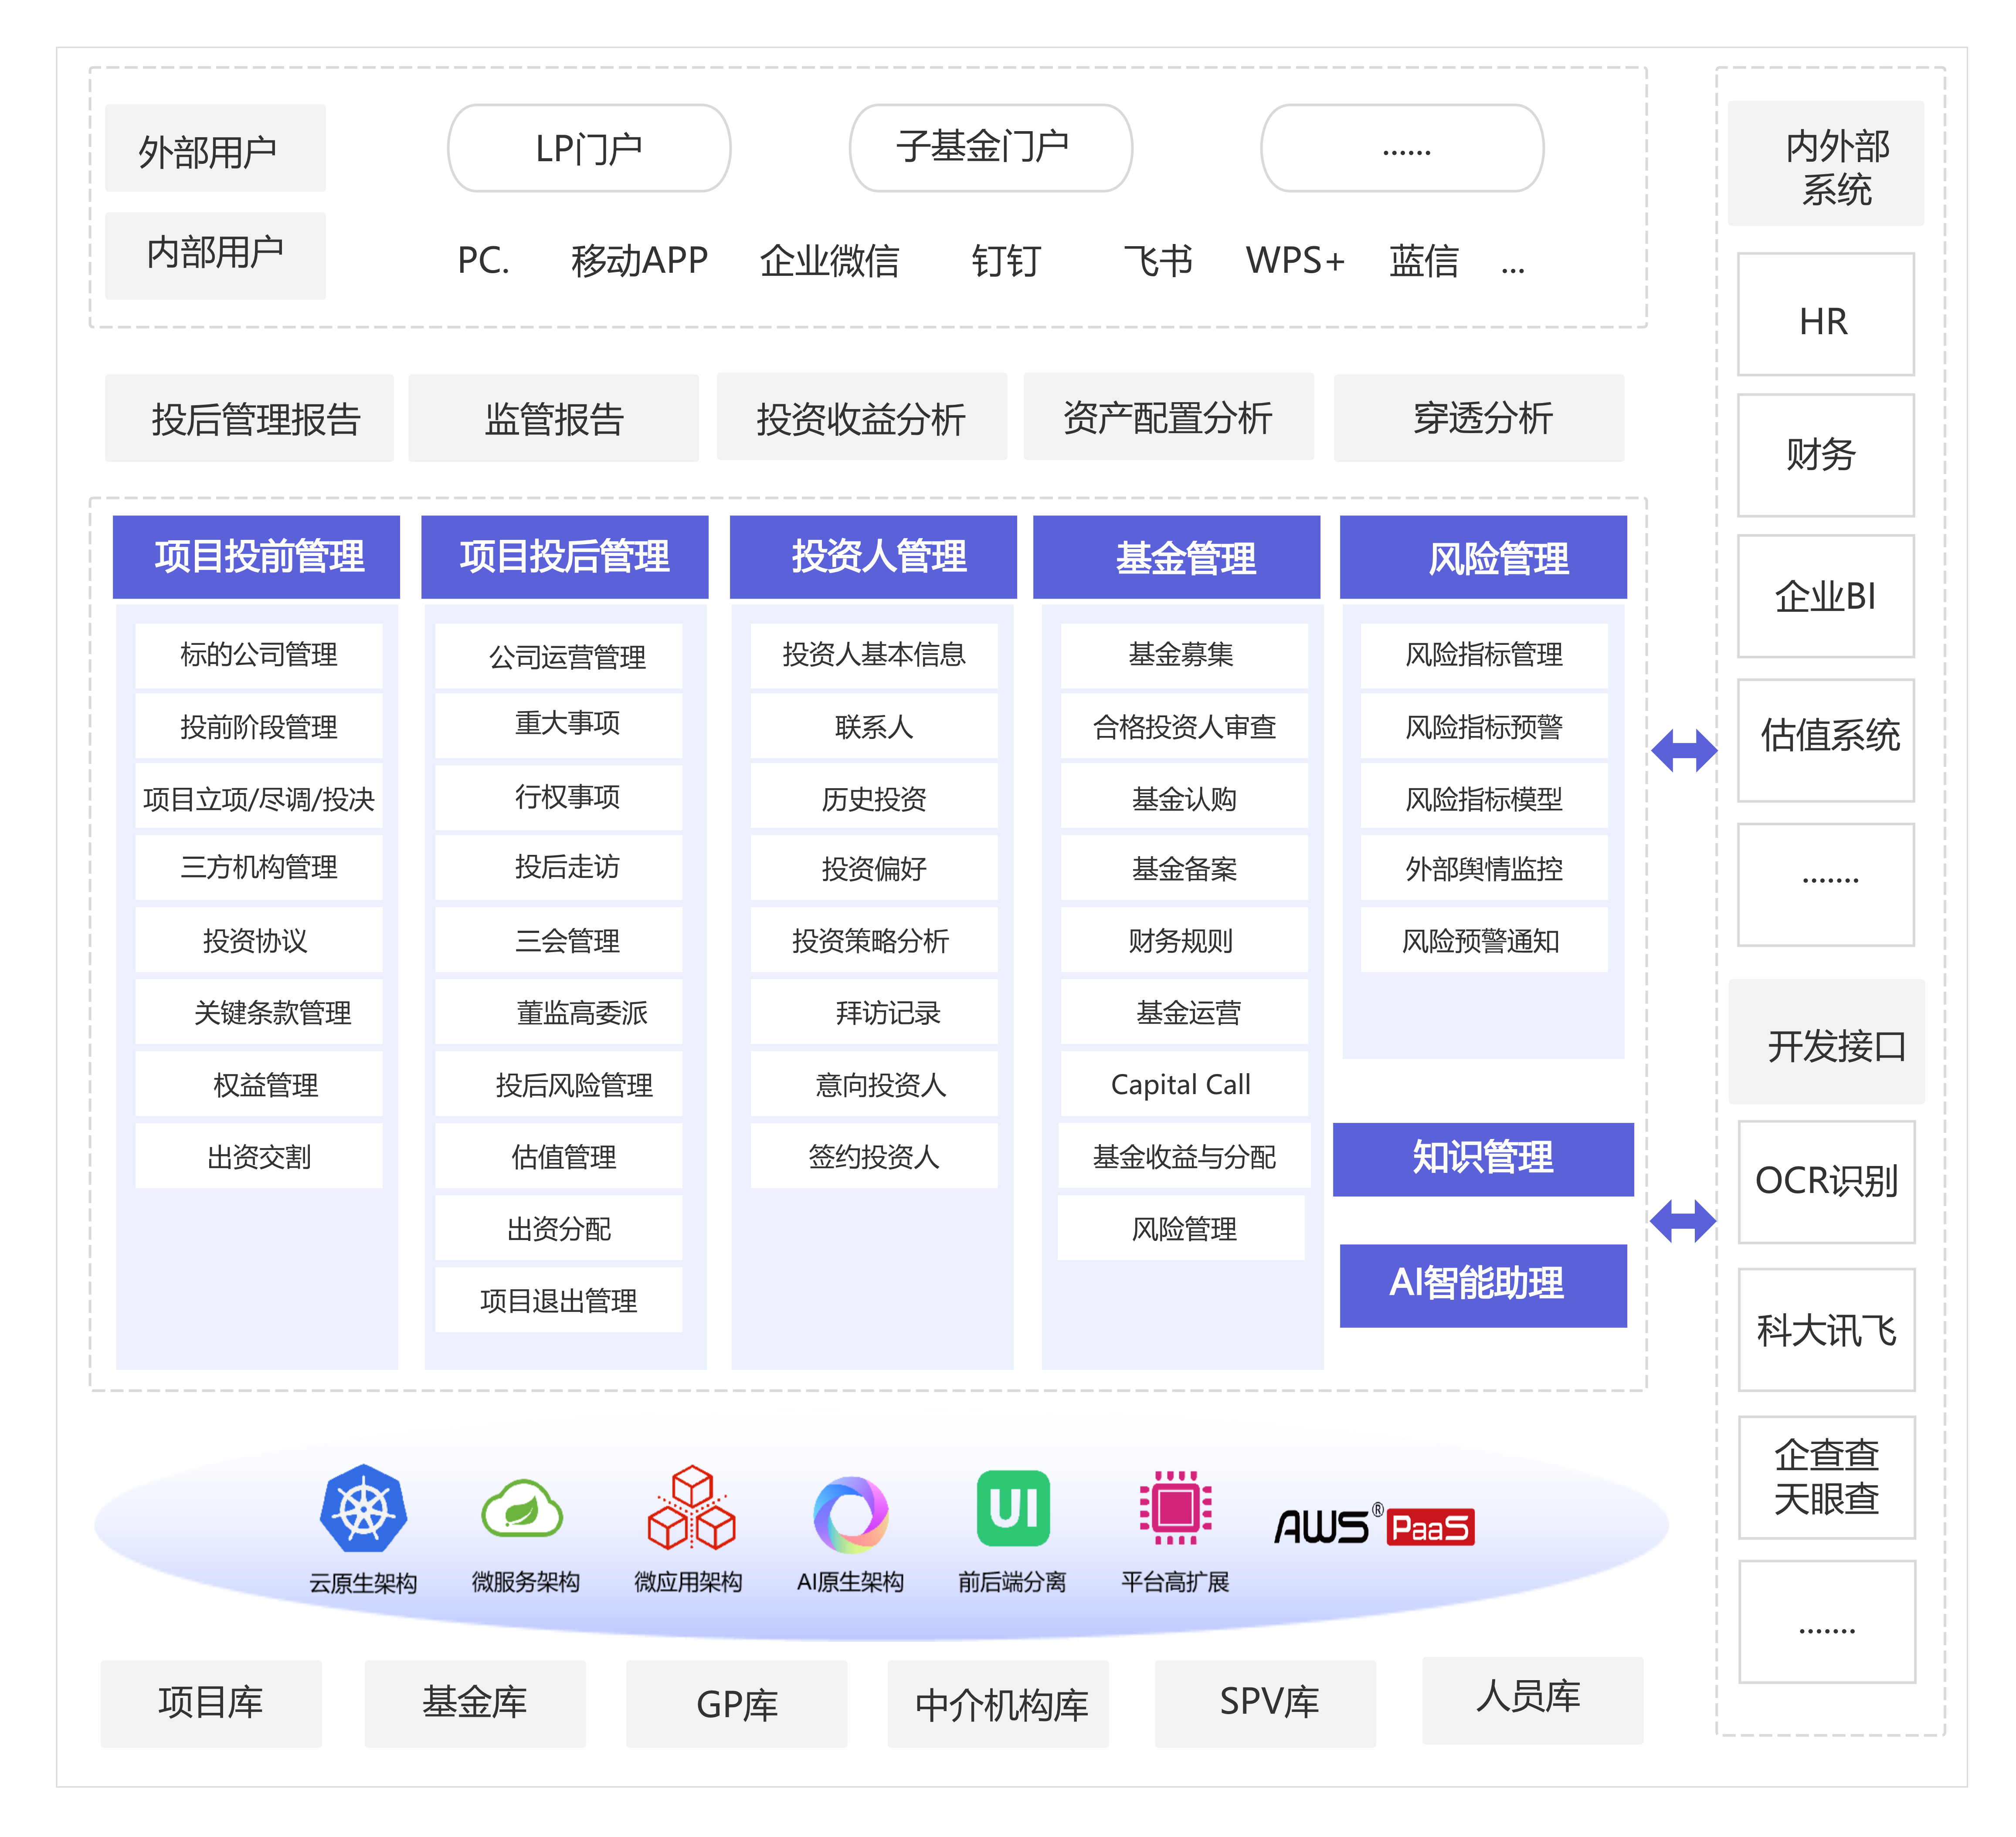Click the 蓝信 channel label
The height and width of the screenshot is (1837, 2016).
click(1424, 261)
